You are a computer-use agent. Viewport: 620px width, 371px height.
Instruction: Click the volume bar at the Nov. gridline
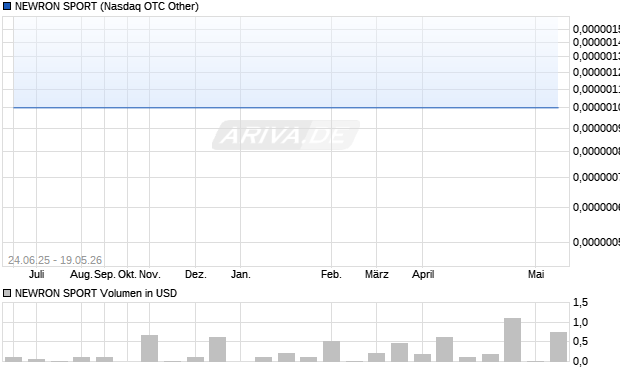tap(149, 348)
